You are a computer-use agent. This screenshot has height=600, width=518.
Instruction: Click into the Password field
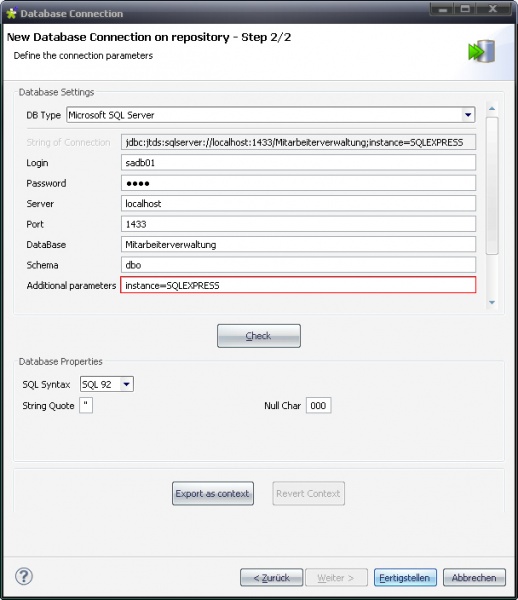tap(298, 183)
